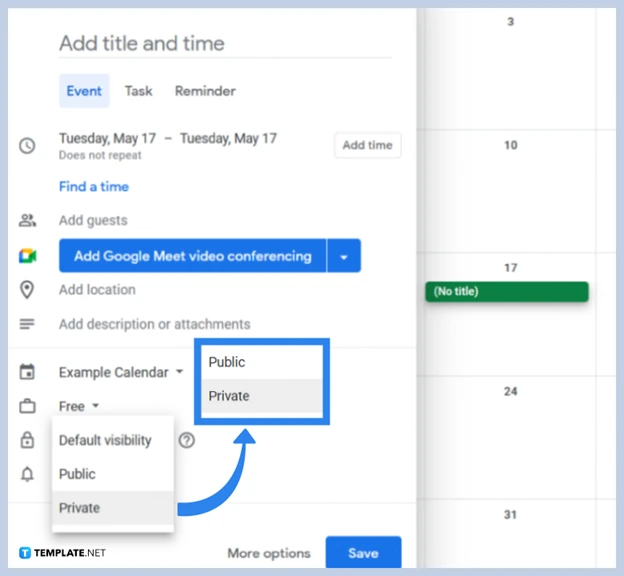This screenshot has width=624, height=576.
Task: Click the lock visibility icon
Action: 27,440
